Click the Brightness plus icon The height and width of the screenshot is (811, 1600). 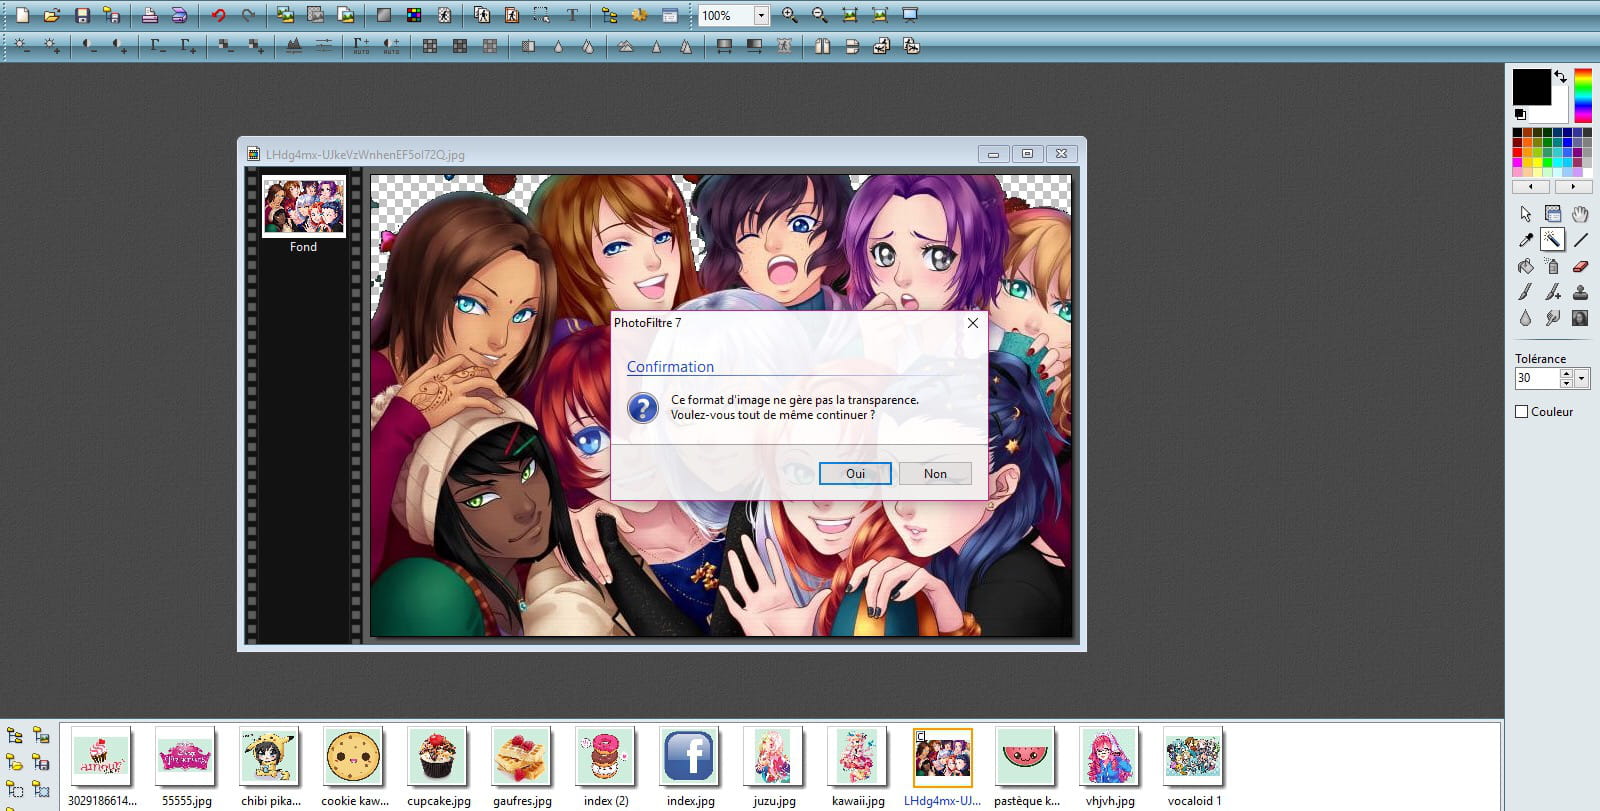(x=52, y=45)
